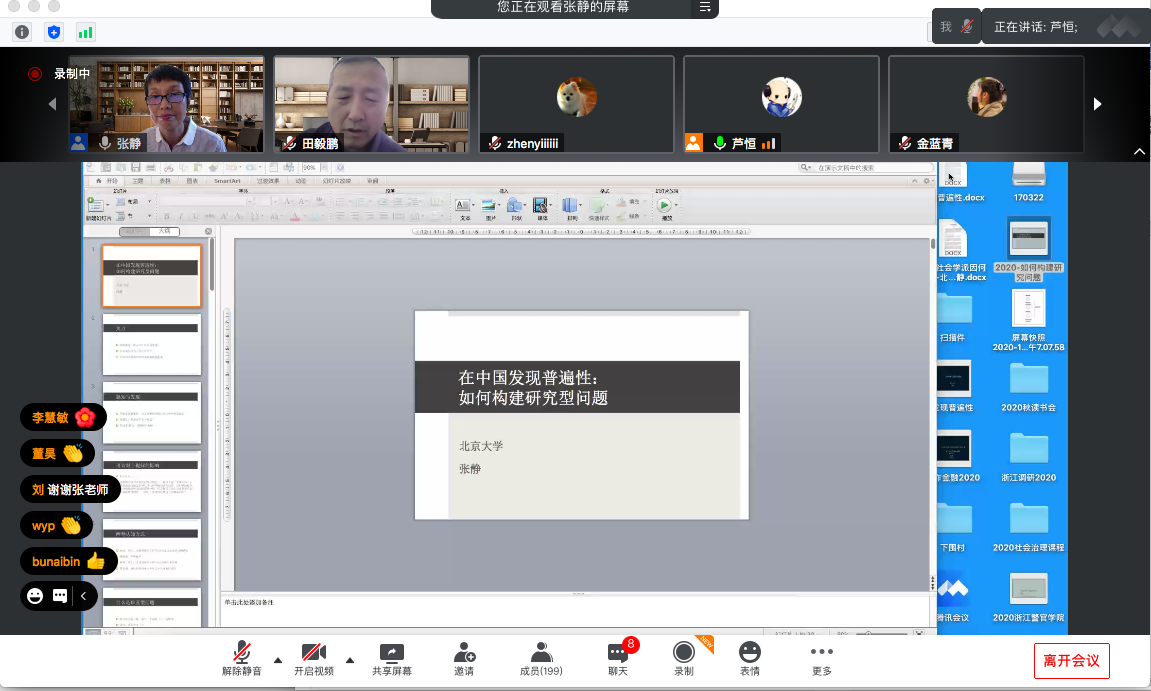Expand audio options arrow beside 解除静音
The image size is (1151, 691).
(278, 660)
